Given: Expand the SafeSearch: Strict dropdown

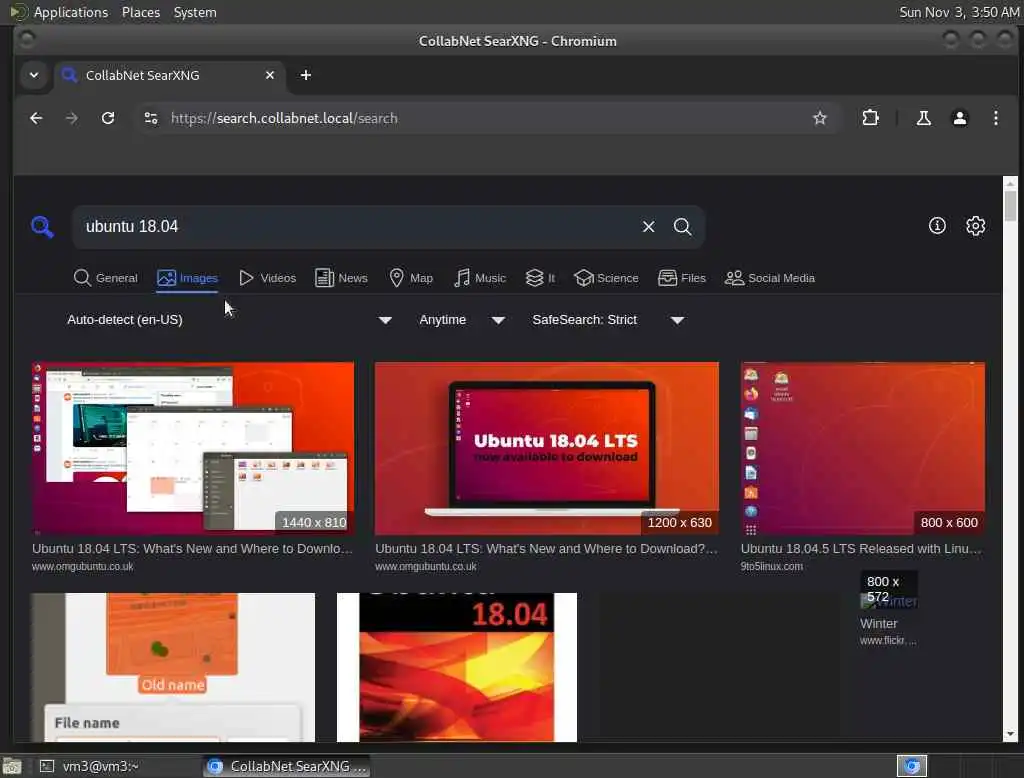Looking at the screenshot, I should [608, 320].
